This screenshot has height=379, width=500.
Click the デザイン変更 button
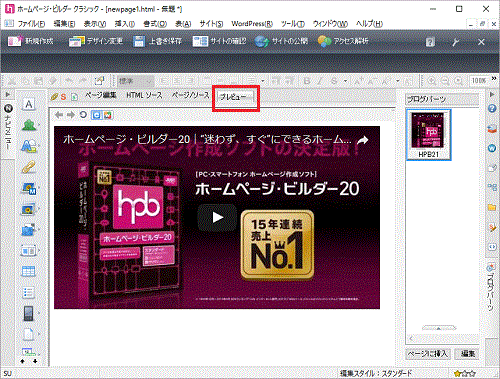point(96,41)
